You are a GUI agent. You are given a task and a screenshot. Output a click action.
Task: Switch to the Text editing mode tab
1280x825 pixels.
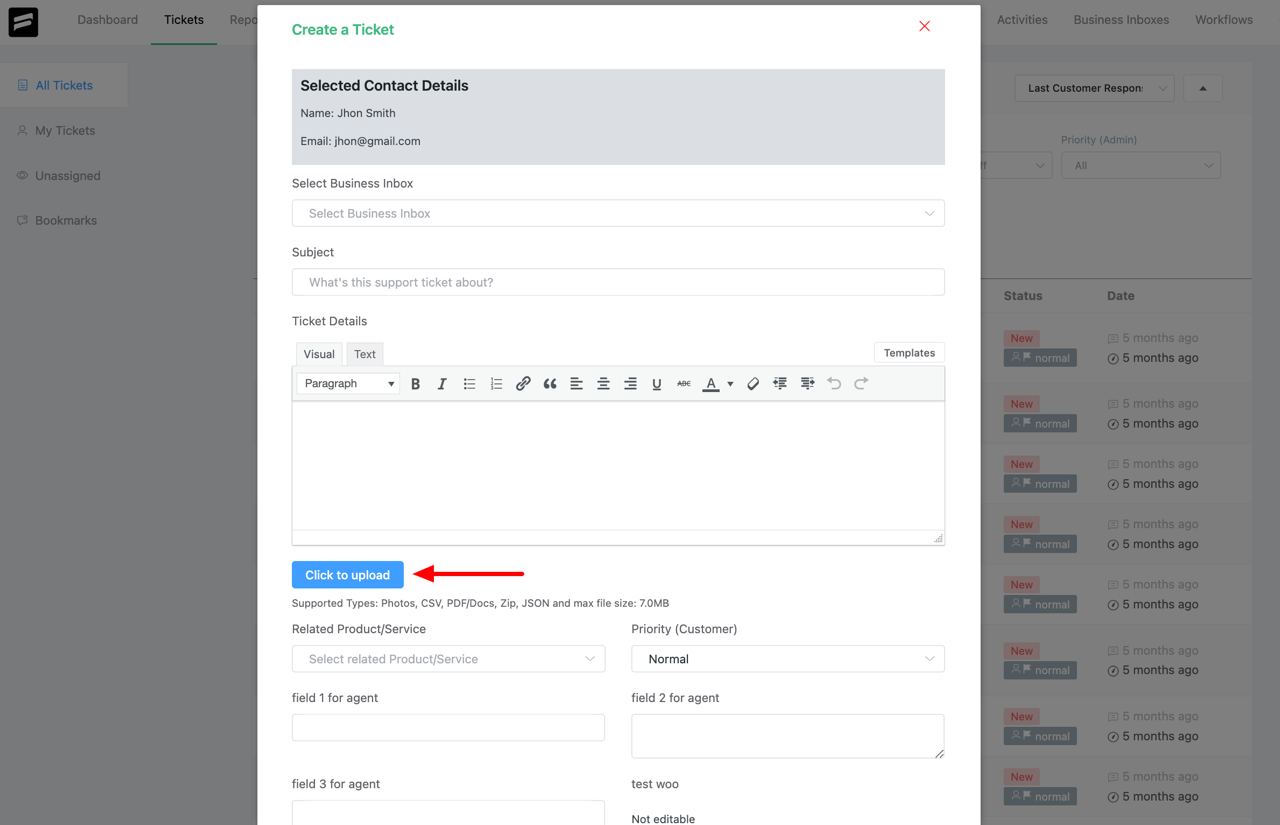pos(364,353)
